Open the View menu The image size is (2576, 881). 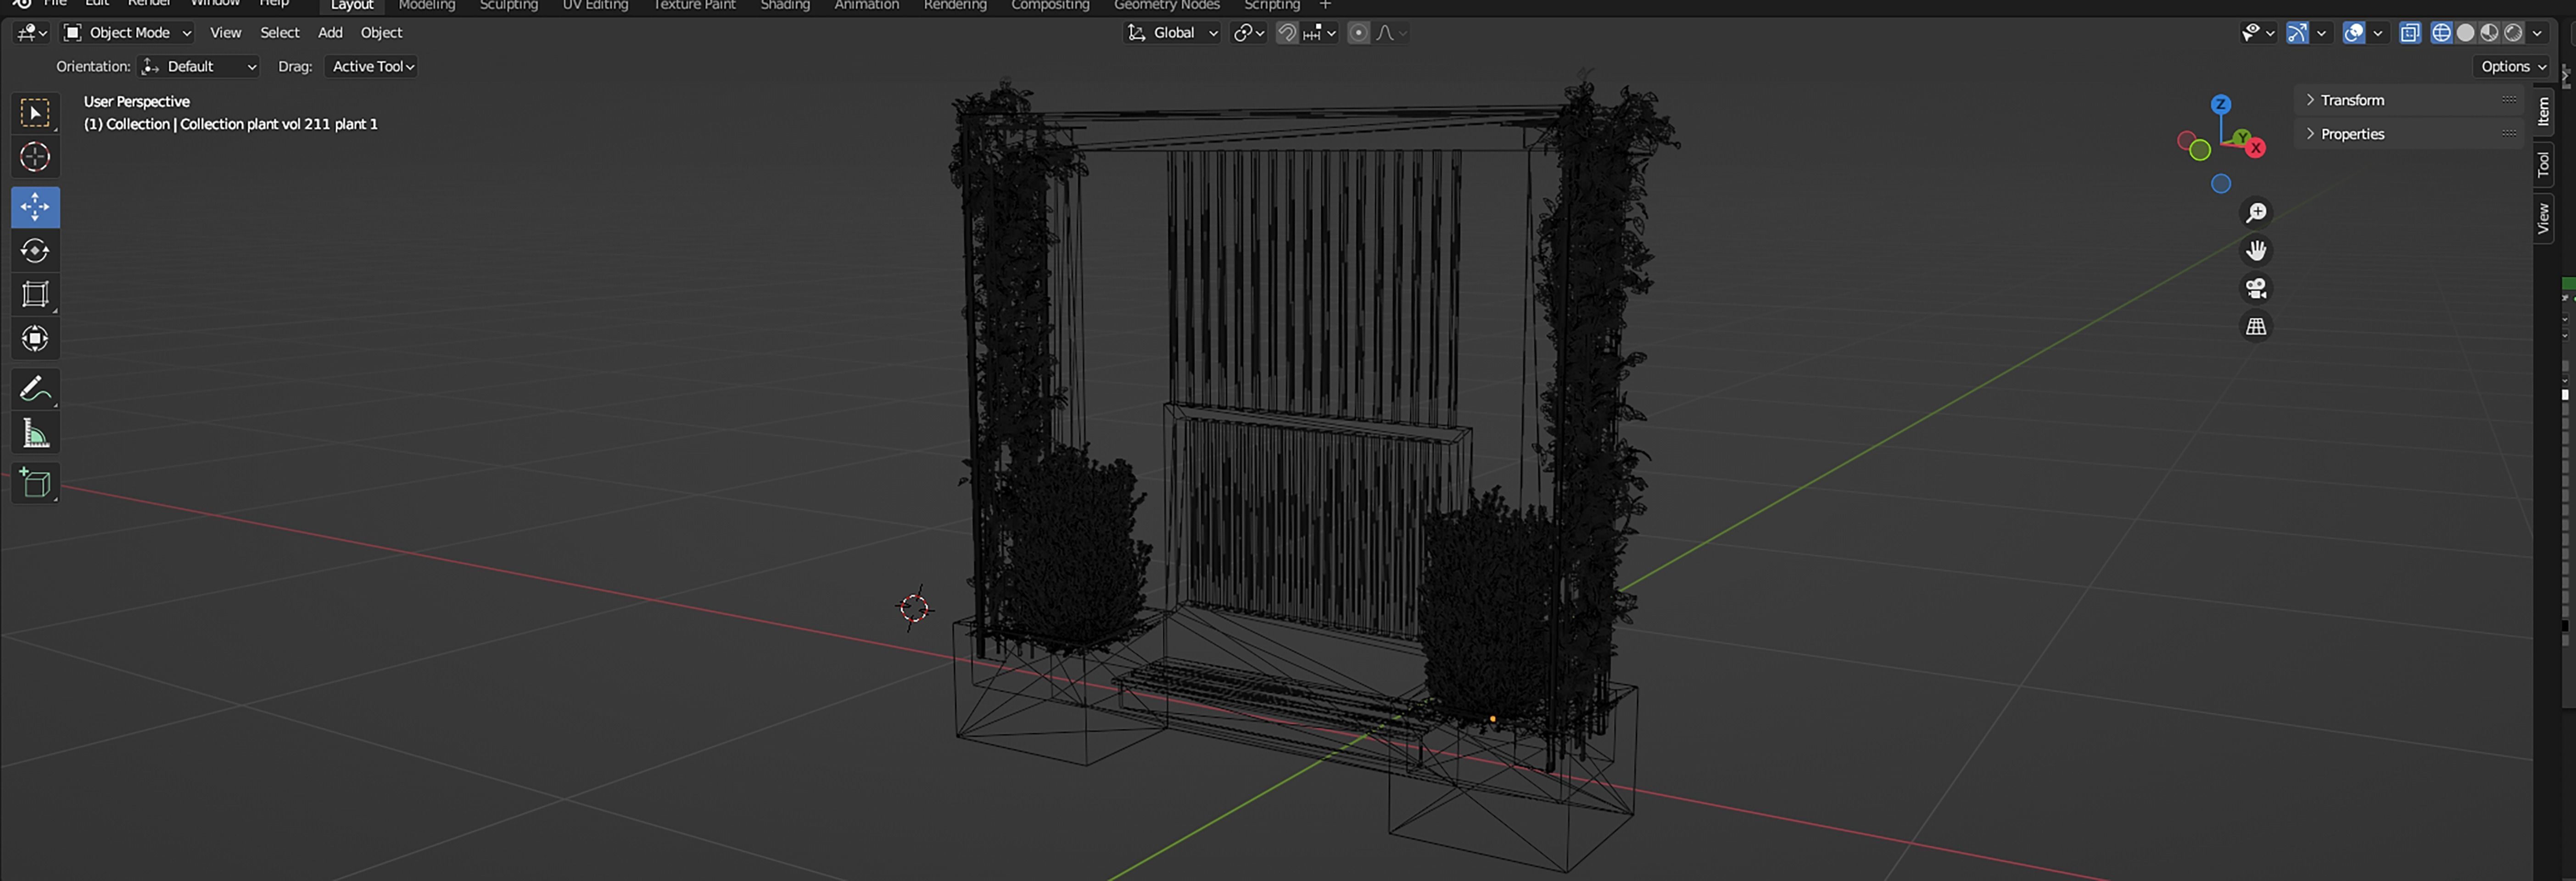click(x=225, y=33)
